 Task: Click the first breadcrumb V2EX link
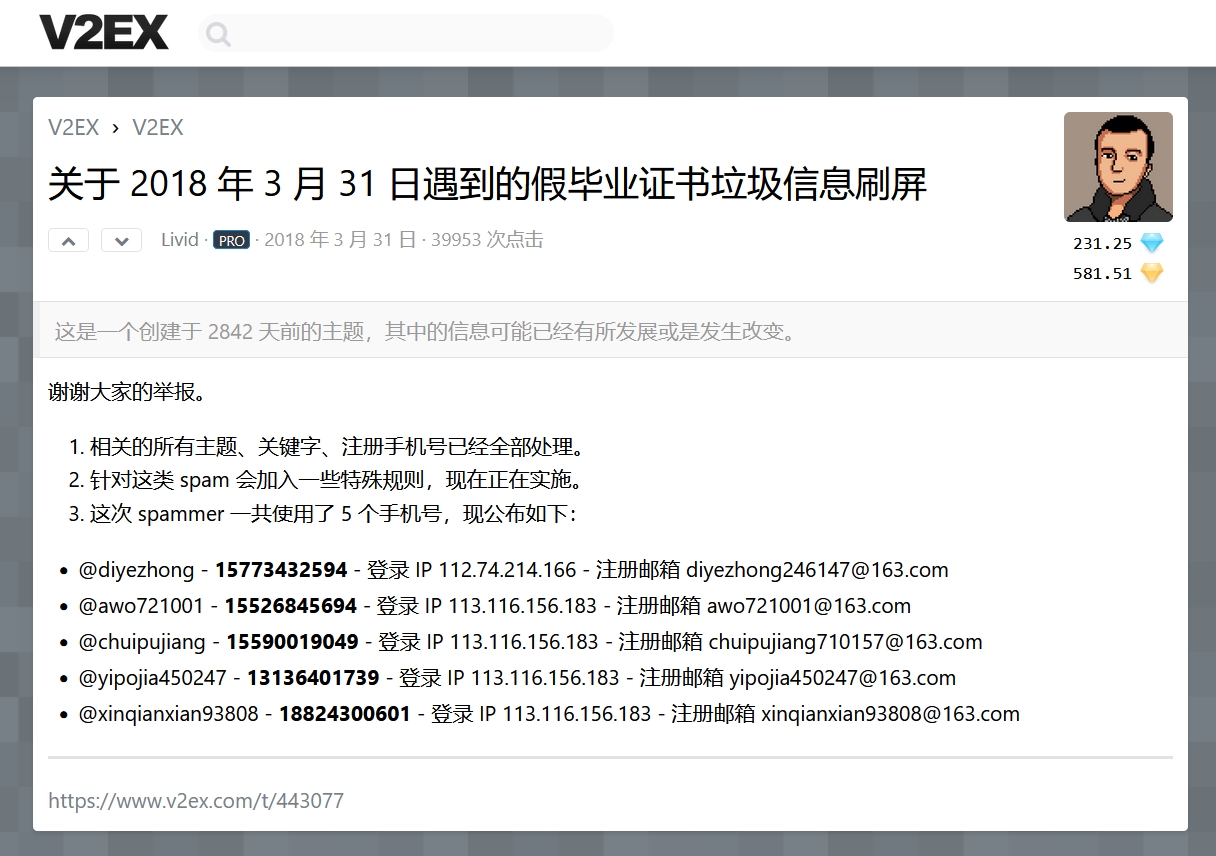pyautogui.click(x=73, y=127)
